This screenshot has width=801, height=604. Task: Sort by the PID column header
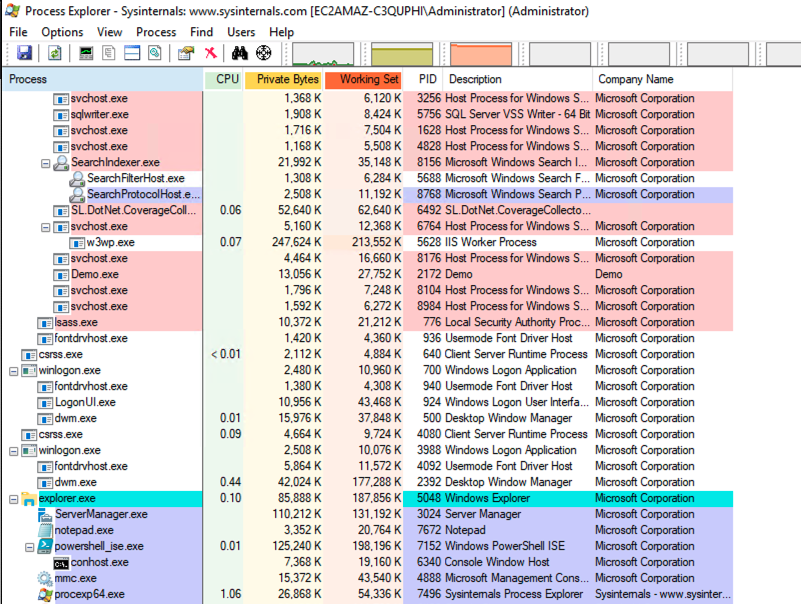(423, 79)
